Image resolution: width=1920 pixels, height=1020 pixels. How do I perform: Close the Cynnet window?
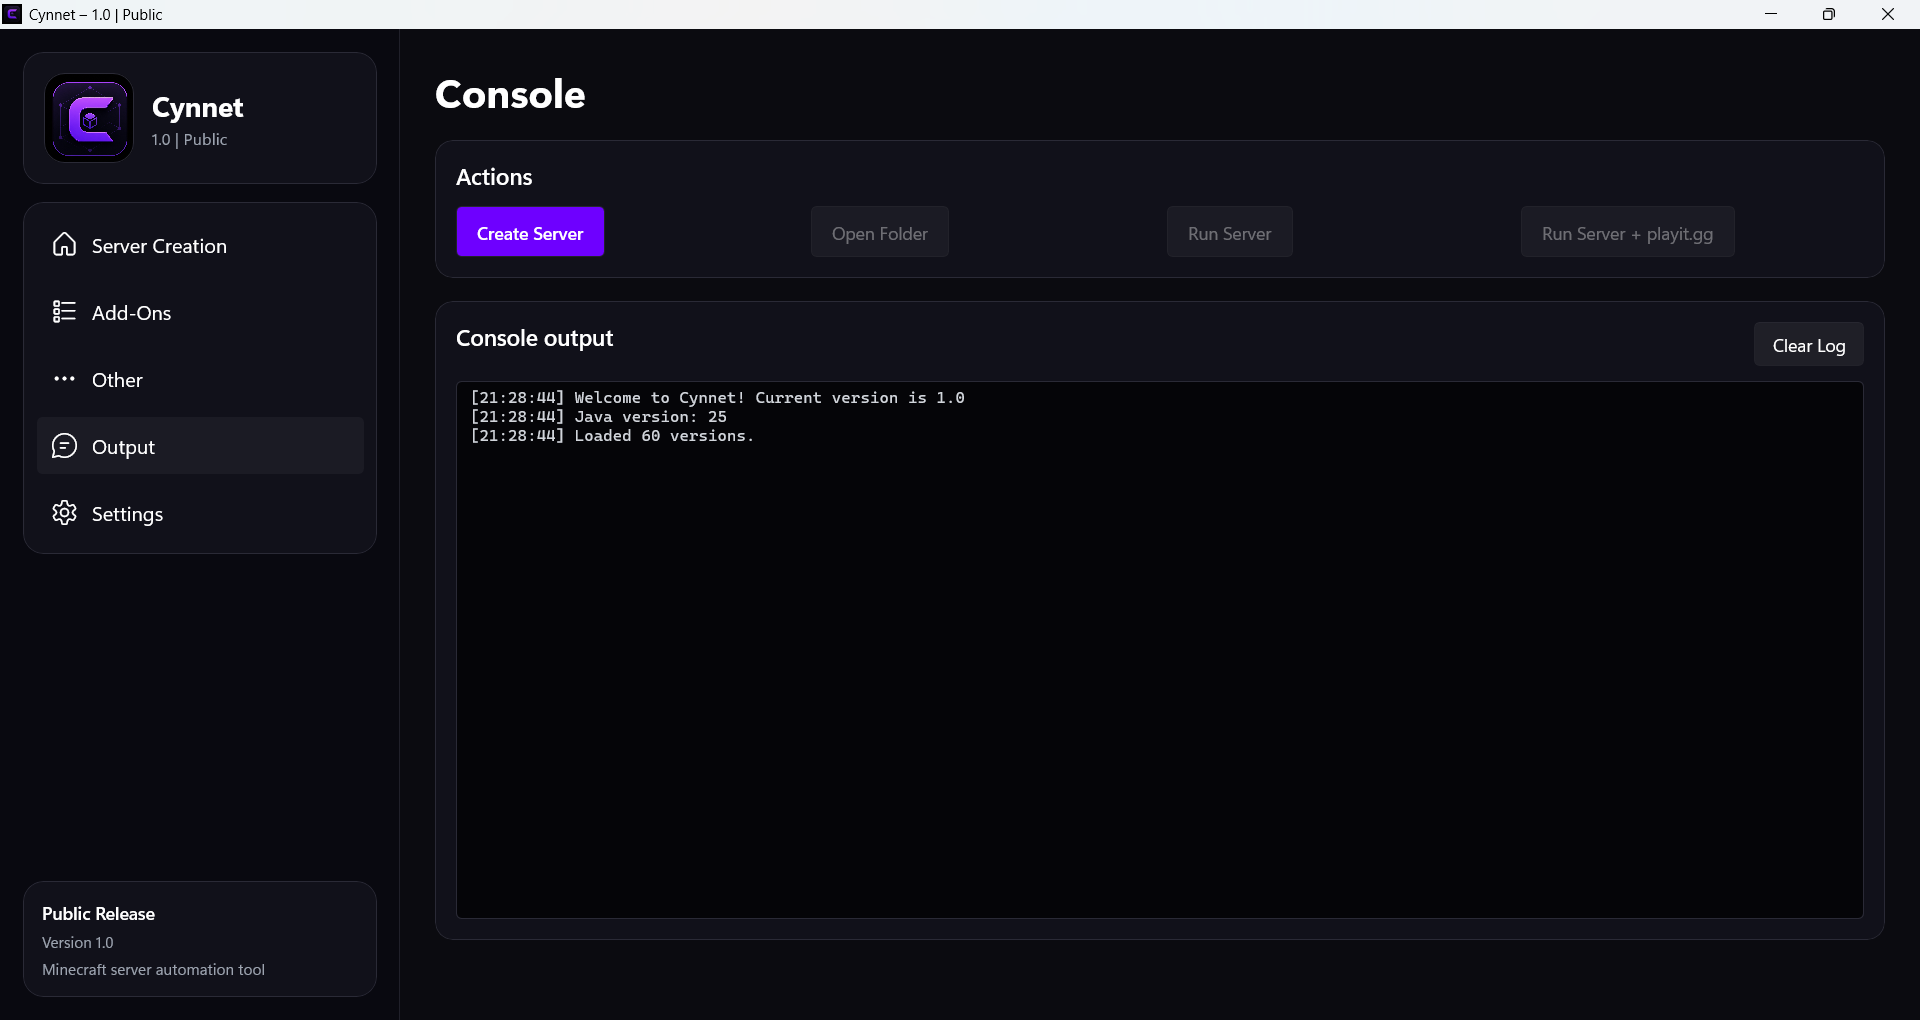(1888, 14)
